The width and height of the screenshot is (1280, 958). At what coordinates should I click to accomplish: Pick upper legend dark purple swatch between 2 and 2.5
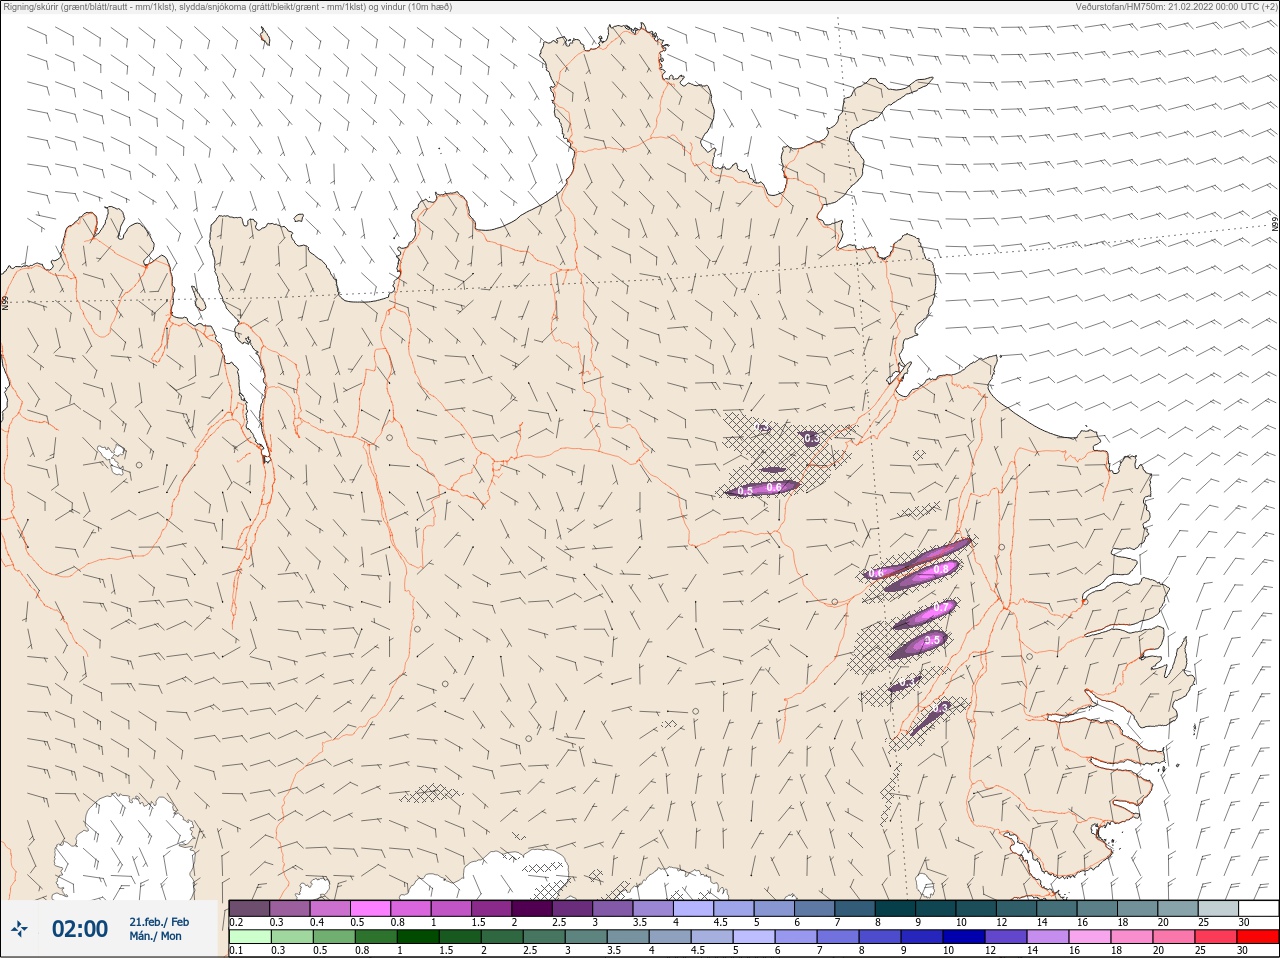click(x=532, y=908)
